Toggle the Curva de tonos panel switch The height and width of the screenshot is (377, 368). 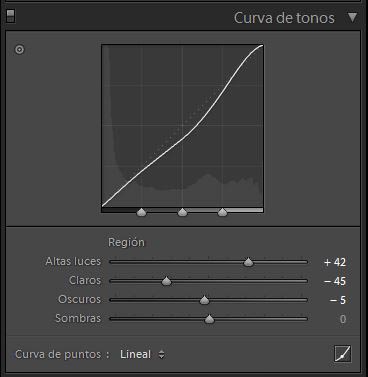[11, 16]
